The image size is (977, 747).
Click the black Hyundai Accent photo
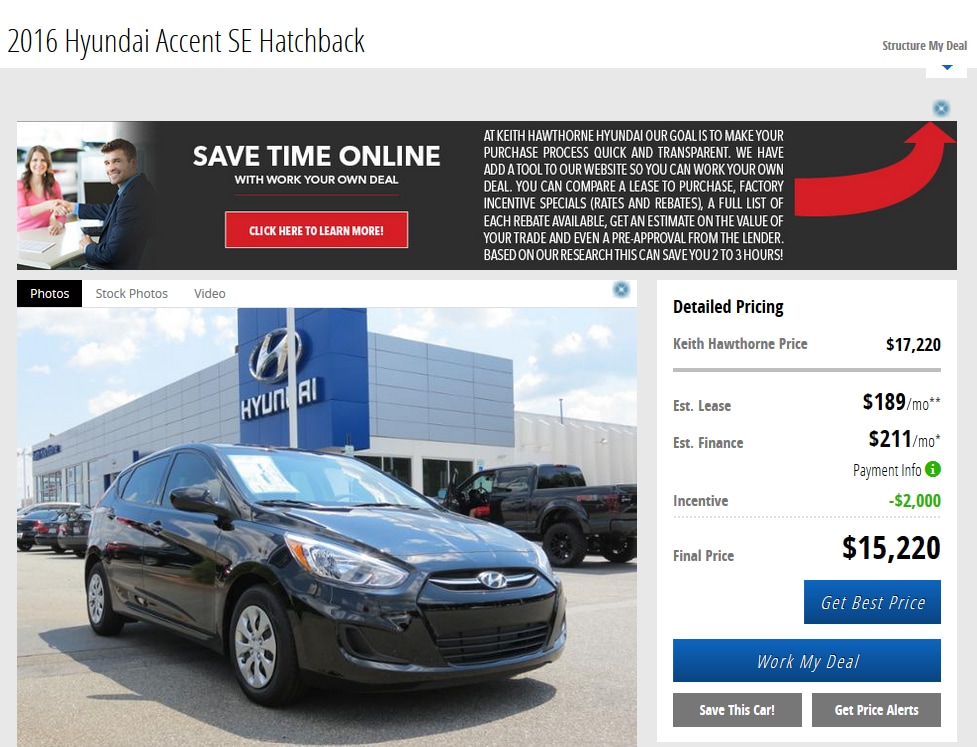tap(326, 526)
